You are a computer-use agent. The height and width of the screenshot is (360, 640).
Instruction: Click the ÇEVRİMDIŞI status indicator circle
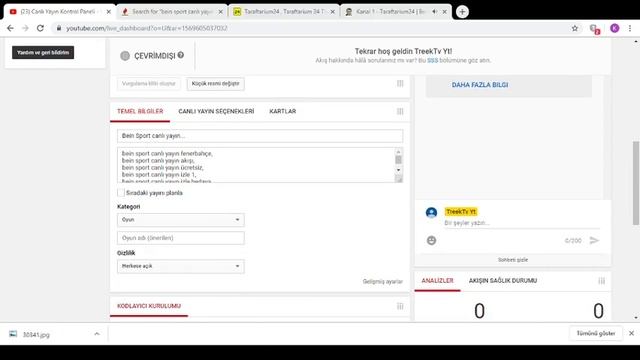(x=125, y=56)
